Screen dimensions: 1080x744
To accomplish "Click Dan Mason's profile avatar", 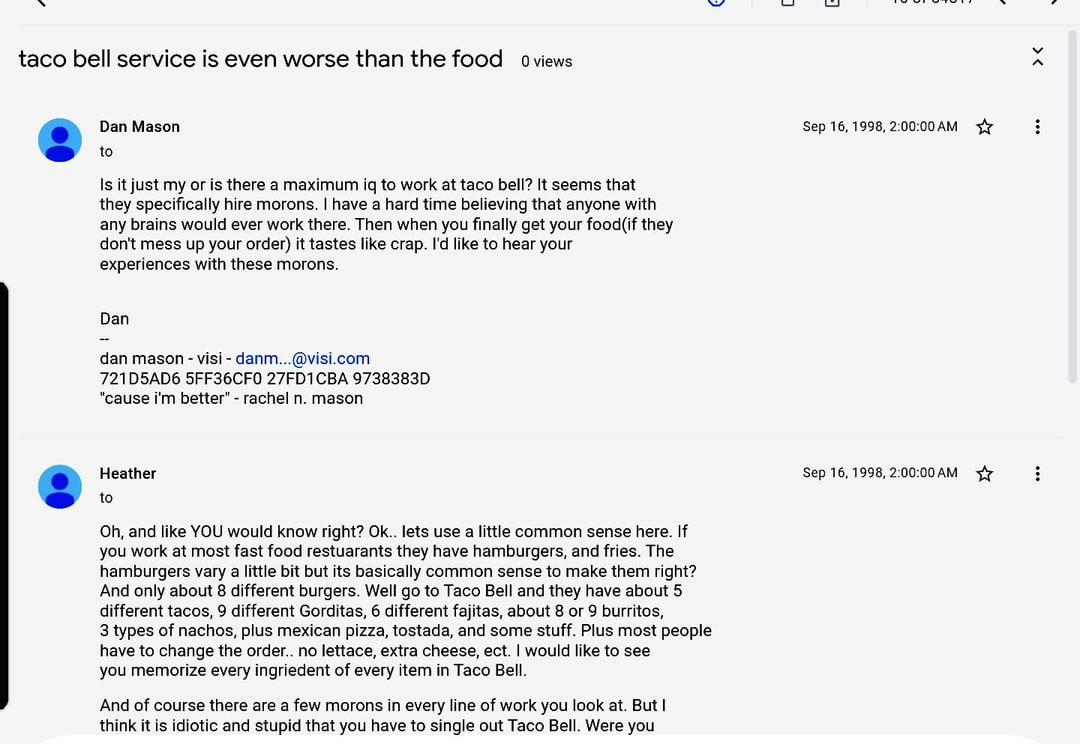I will coord(60,140).
